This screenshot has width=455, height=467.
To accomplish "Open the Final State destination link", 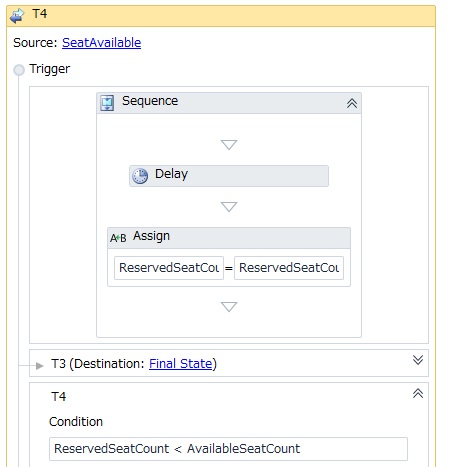I will tap(180, 363).
